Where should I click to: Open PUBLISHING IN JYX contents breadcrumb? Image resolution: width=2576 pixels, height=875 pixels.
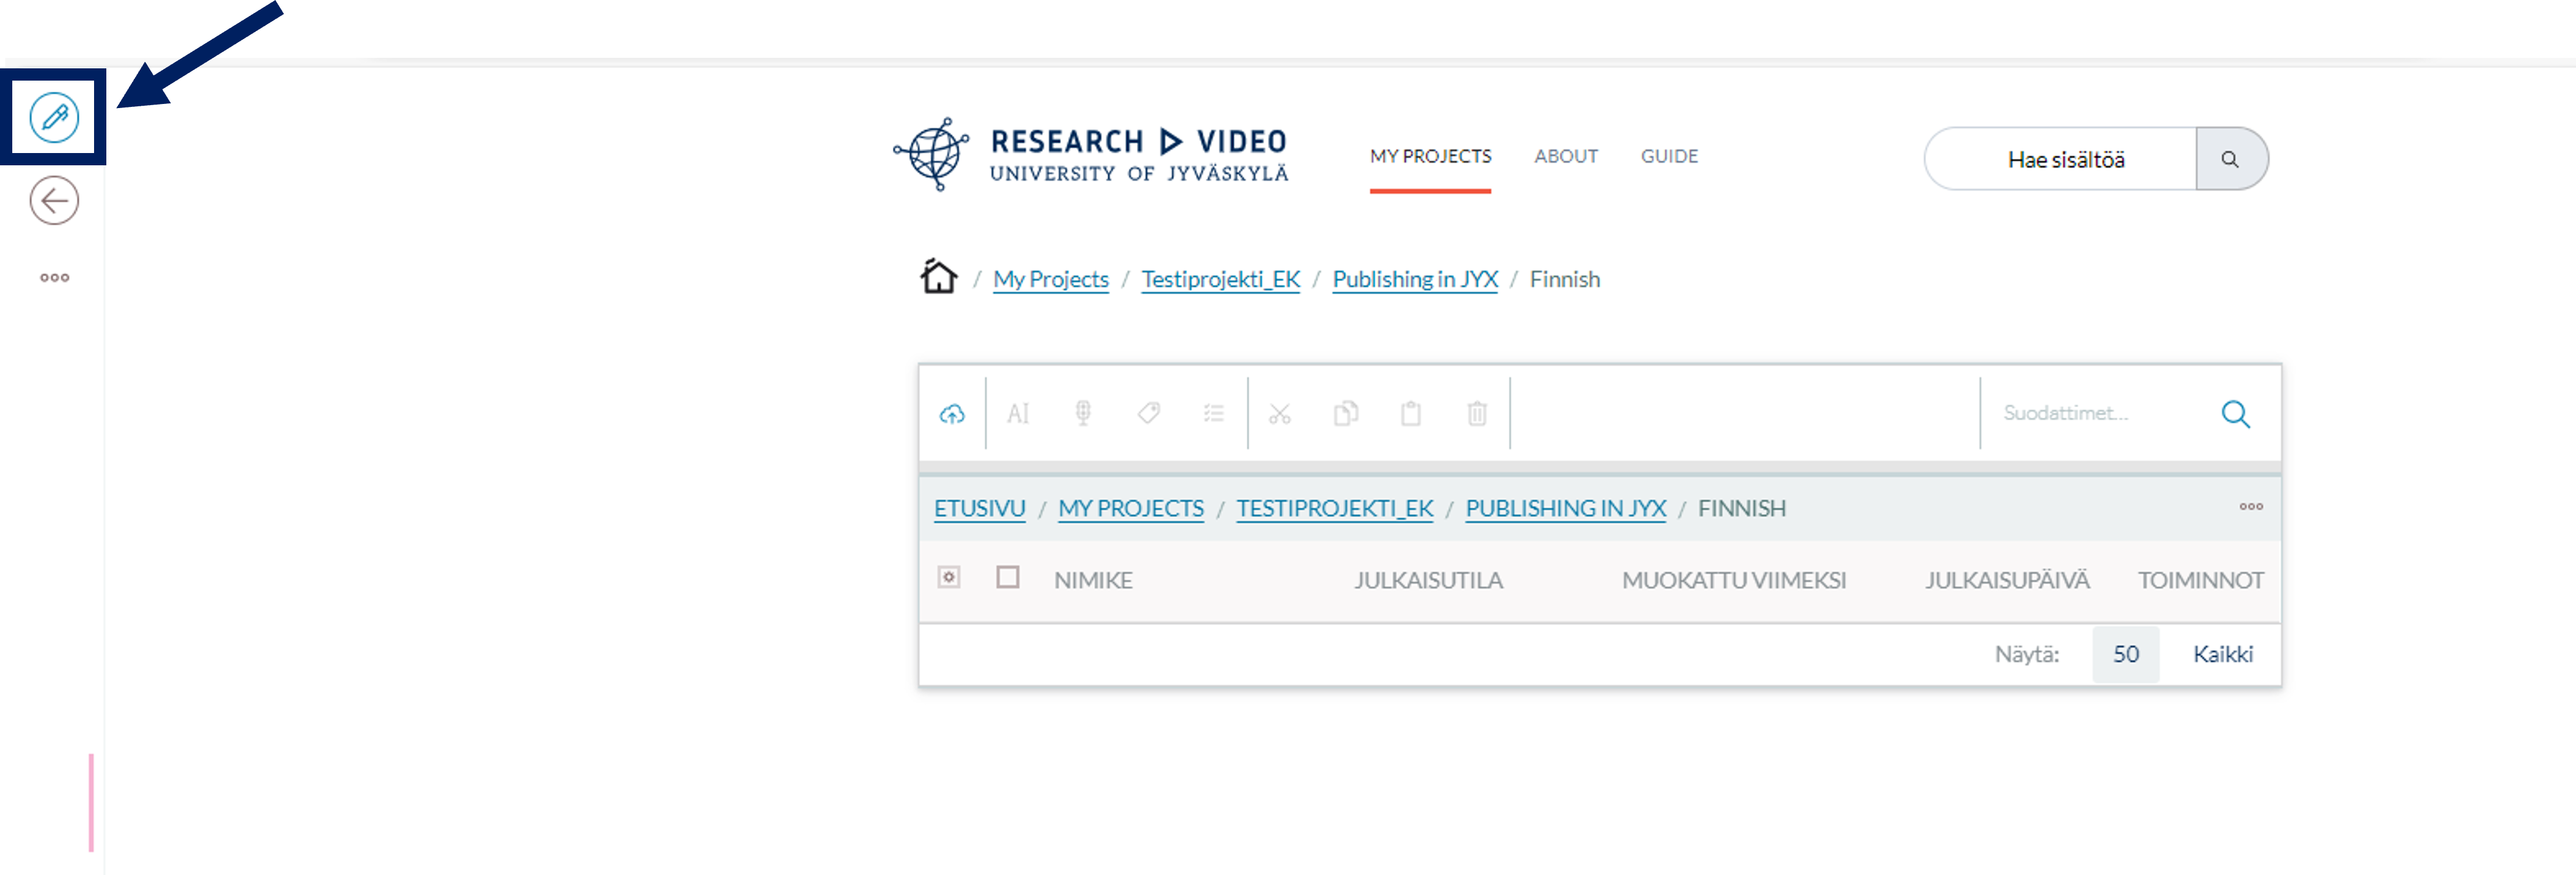1566,508
